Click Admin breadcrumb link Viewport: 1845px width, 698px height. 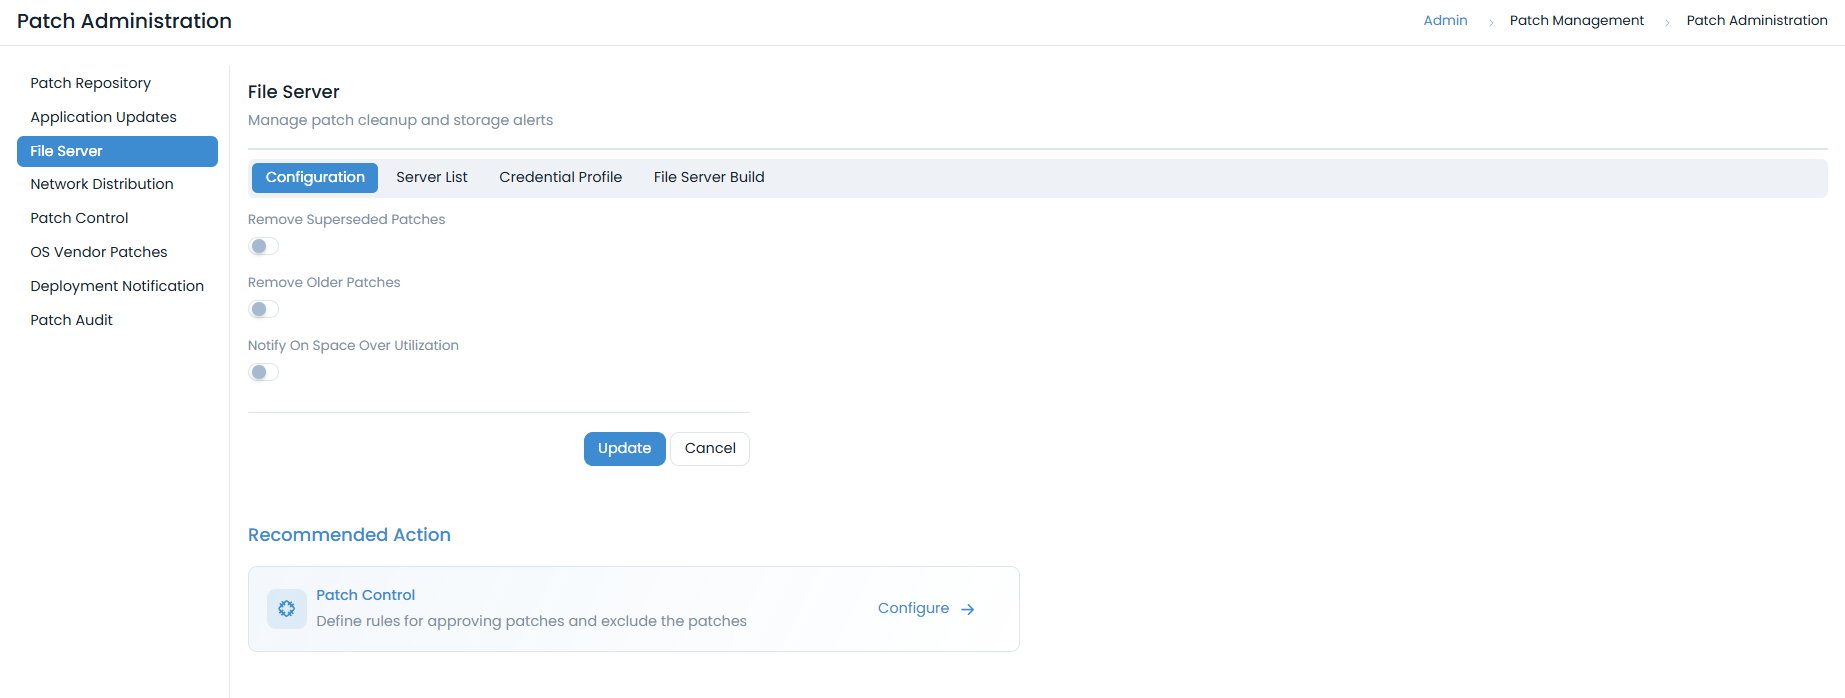(1445, 20)
